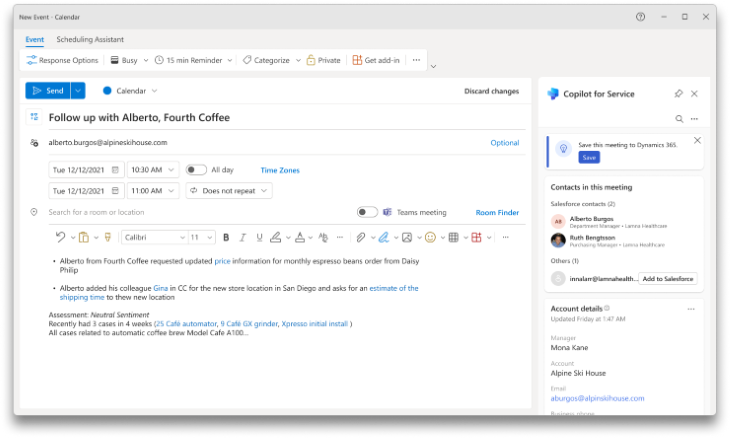Open formatting toolbar overflow ellipsis at far right
Image resolution: width=730 pixels, height=438 pixels.
(x=505, y=237)
